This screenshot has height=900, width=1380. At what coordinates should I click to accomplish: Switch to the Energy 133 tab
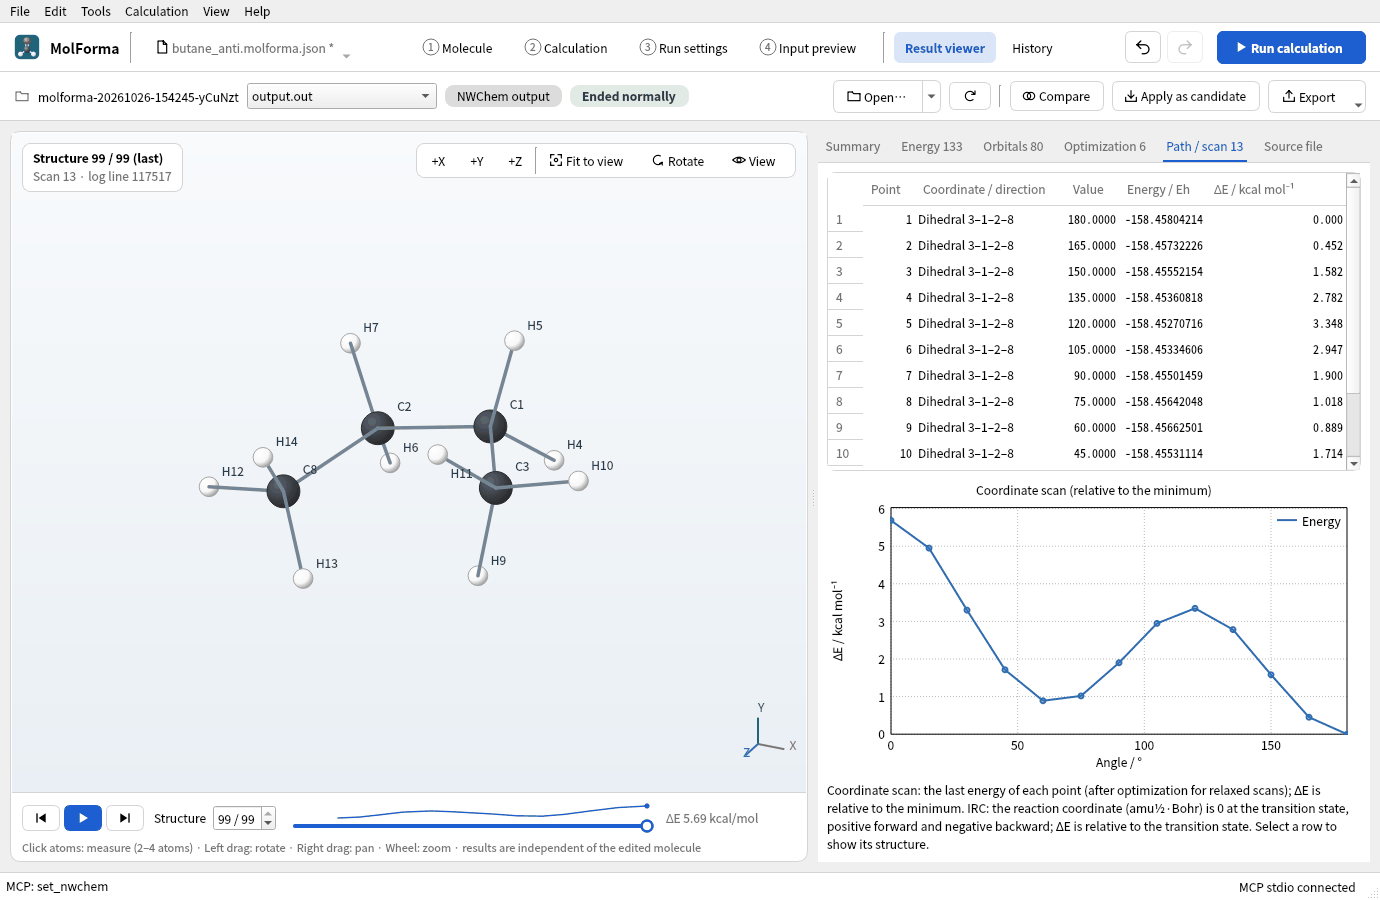pyautogui.click(x=931, y=146)
